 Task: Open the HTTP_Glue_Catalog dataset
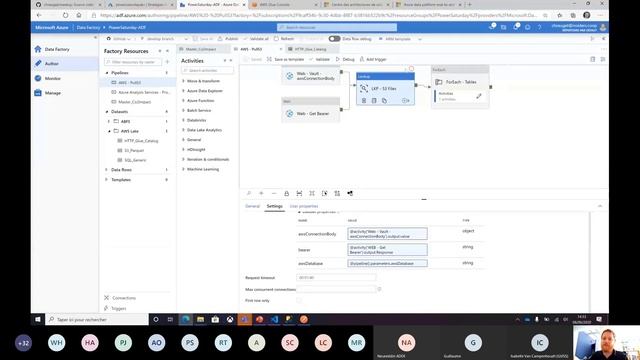141,141
